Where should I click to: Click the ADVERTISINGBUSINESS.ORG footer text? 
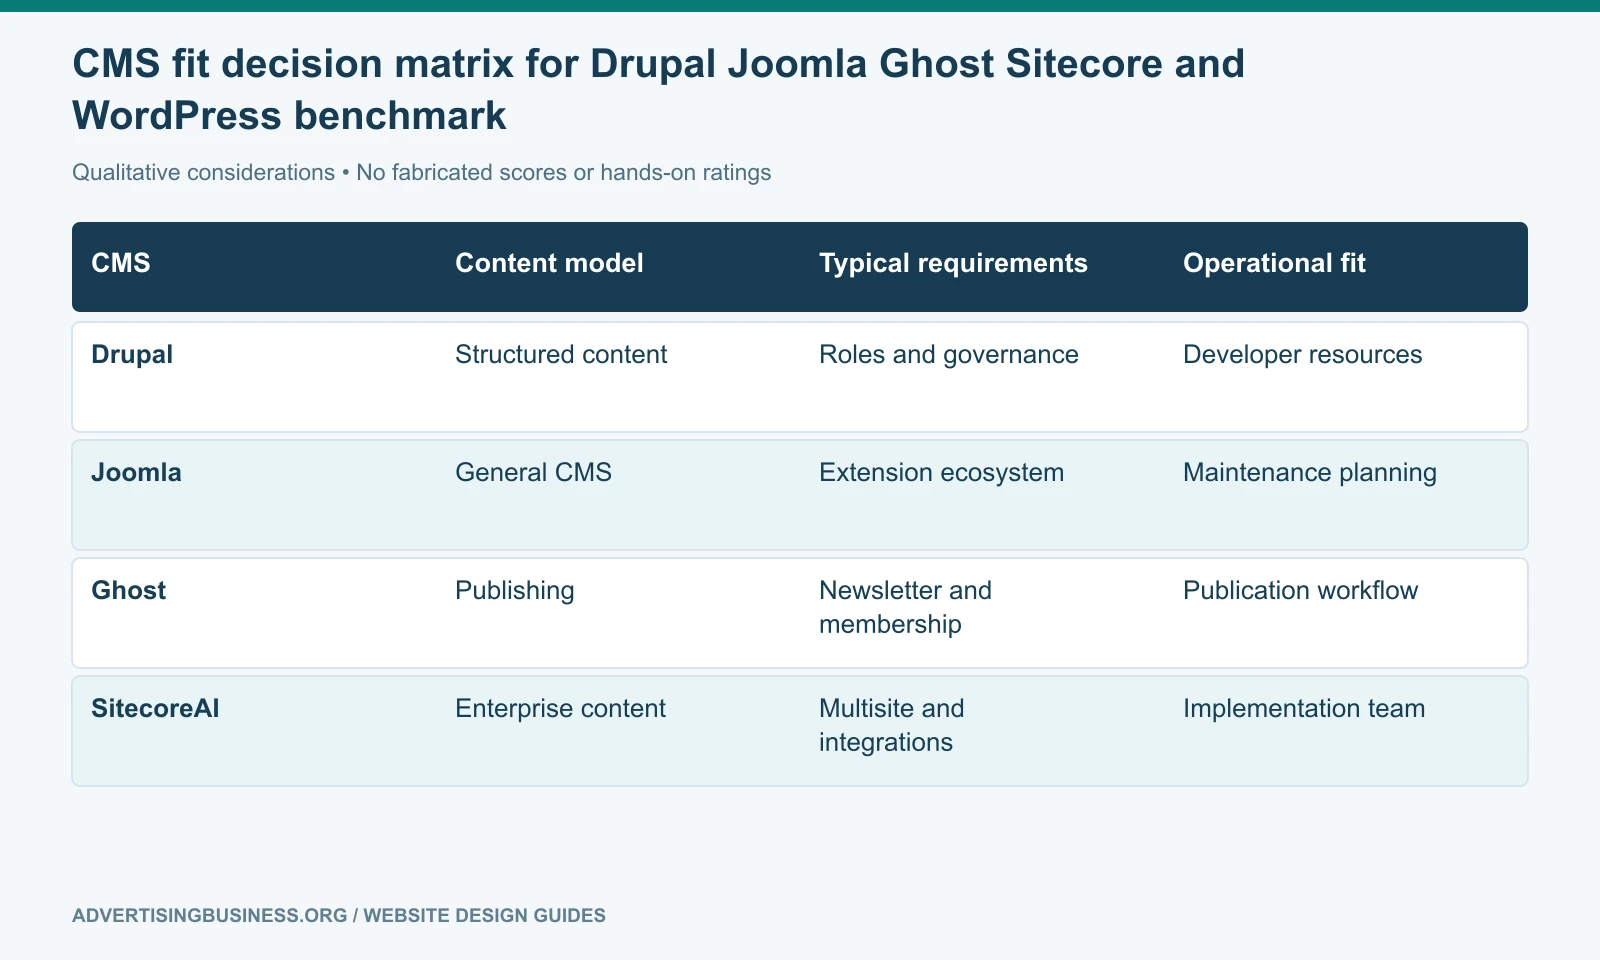339,916
